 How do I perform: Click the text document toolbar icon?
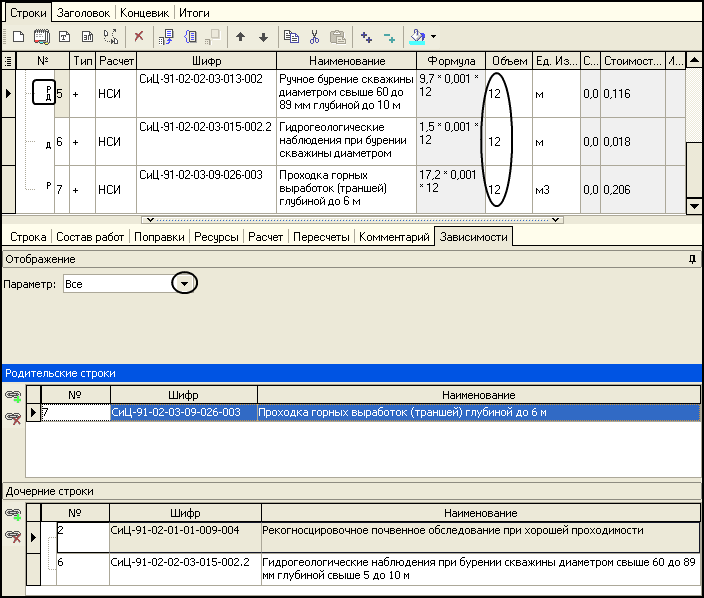(65, 37)
